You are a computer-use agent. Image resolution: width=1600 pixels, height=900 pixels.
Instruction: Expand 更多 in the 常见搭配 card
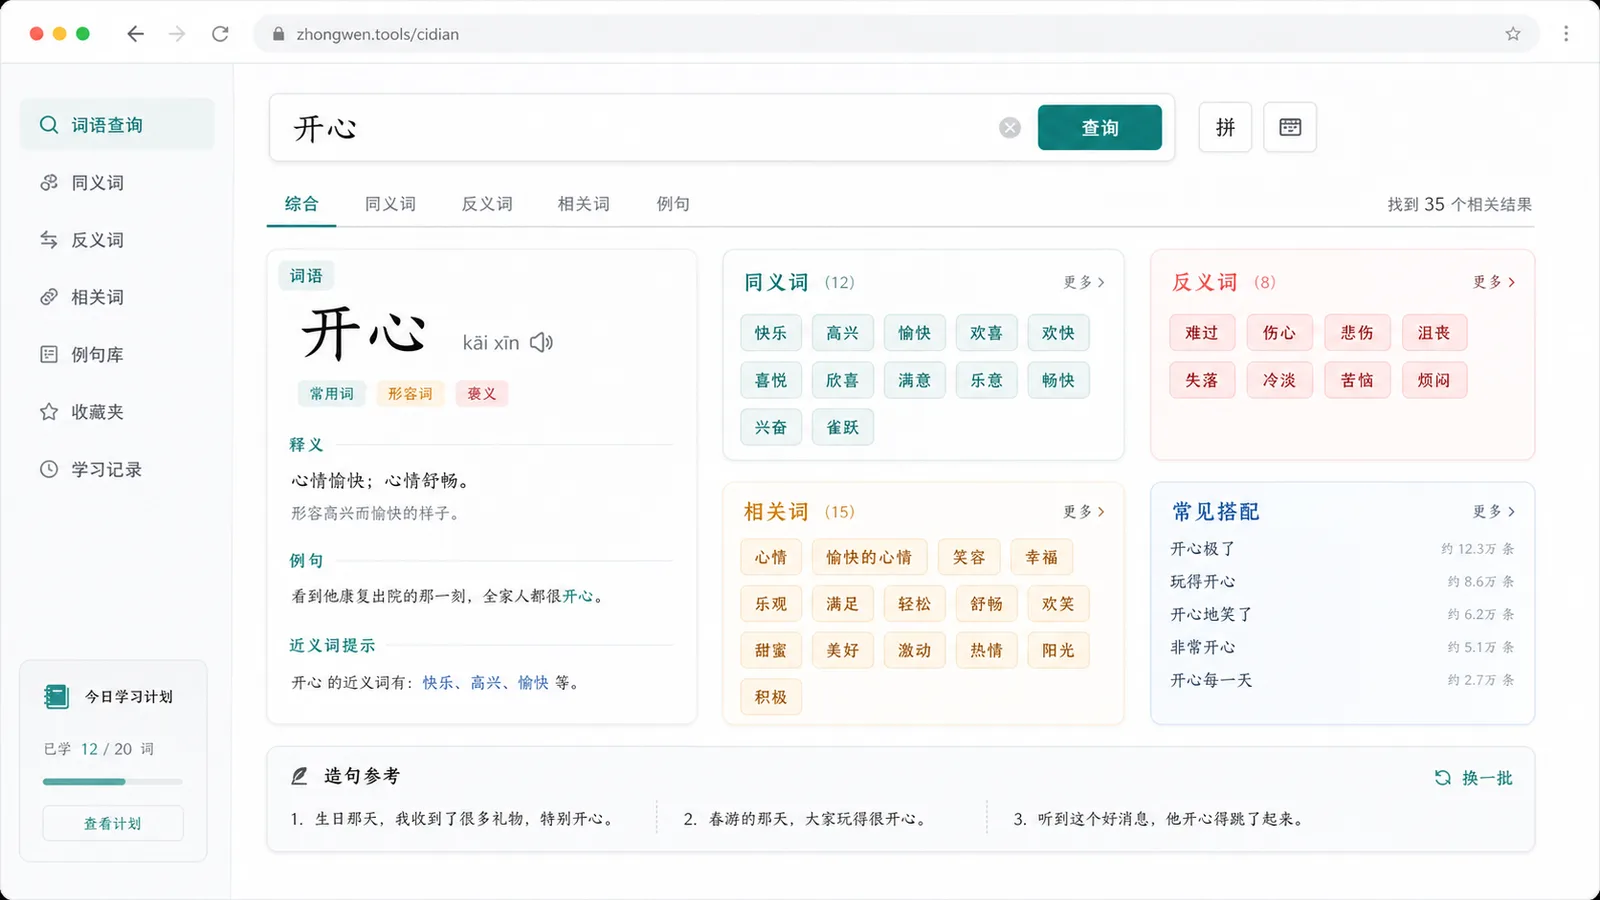tap(1494, 511)
